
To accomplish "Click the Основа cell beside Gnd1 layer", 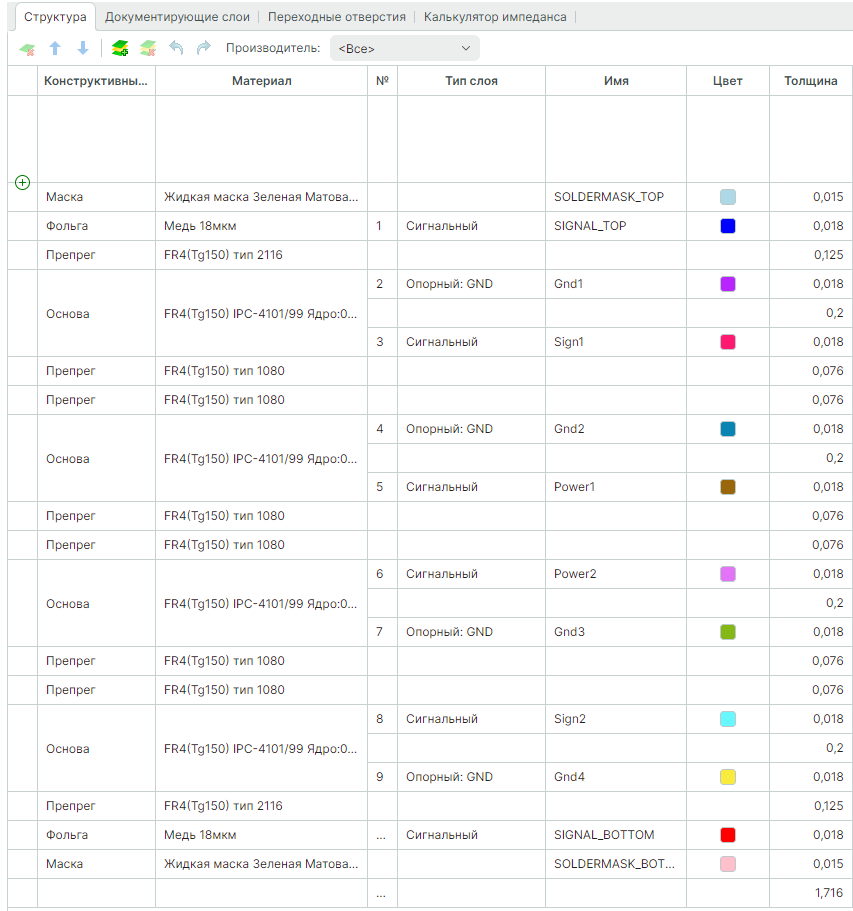I will (96, 313).
